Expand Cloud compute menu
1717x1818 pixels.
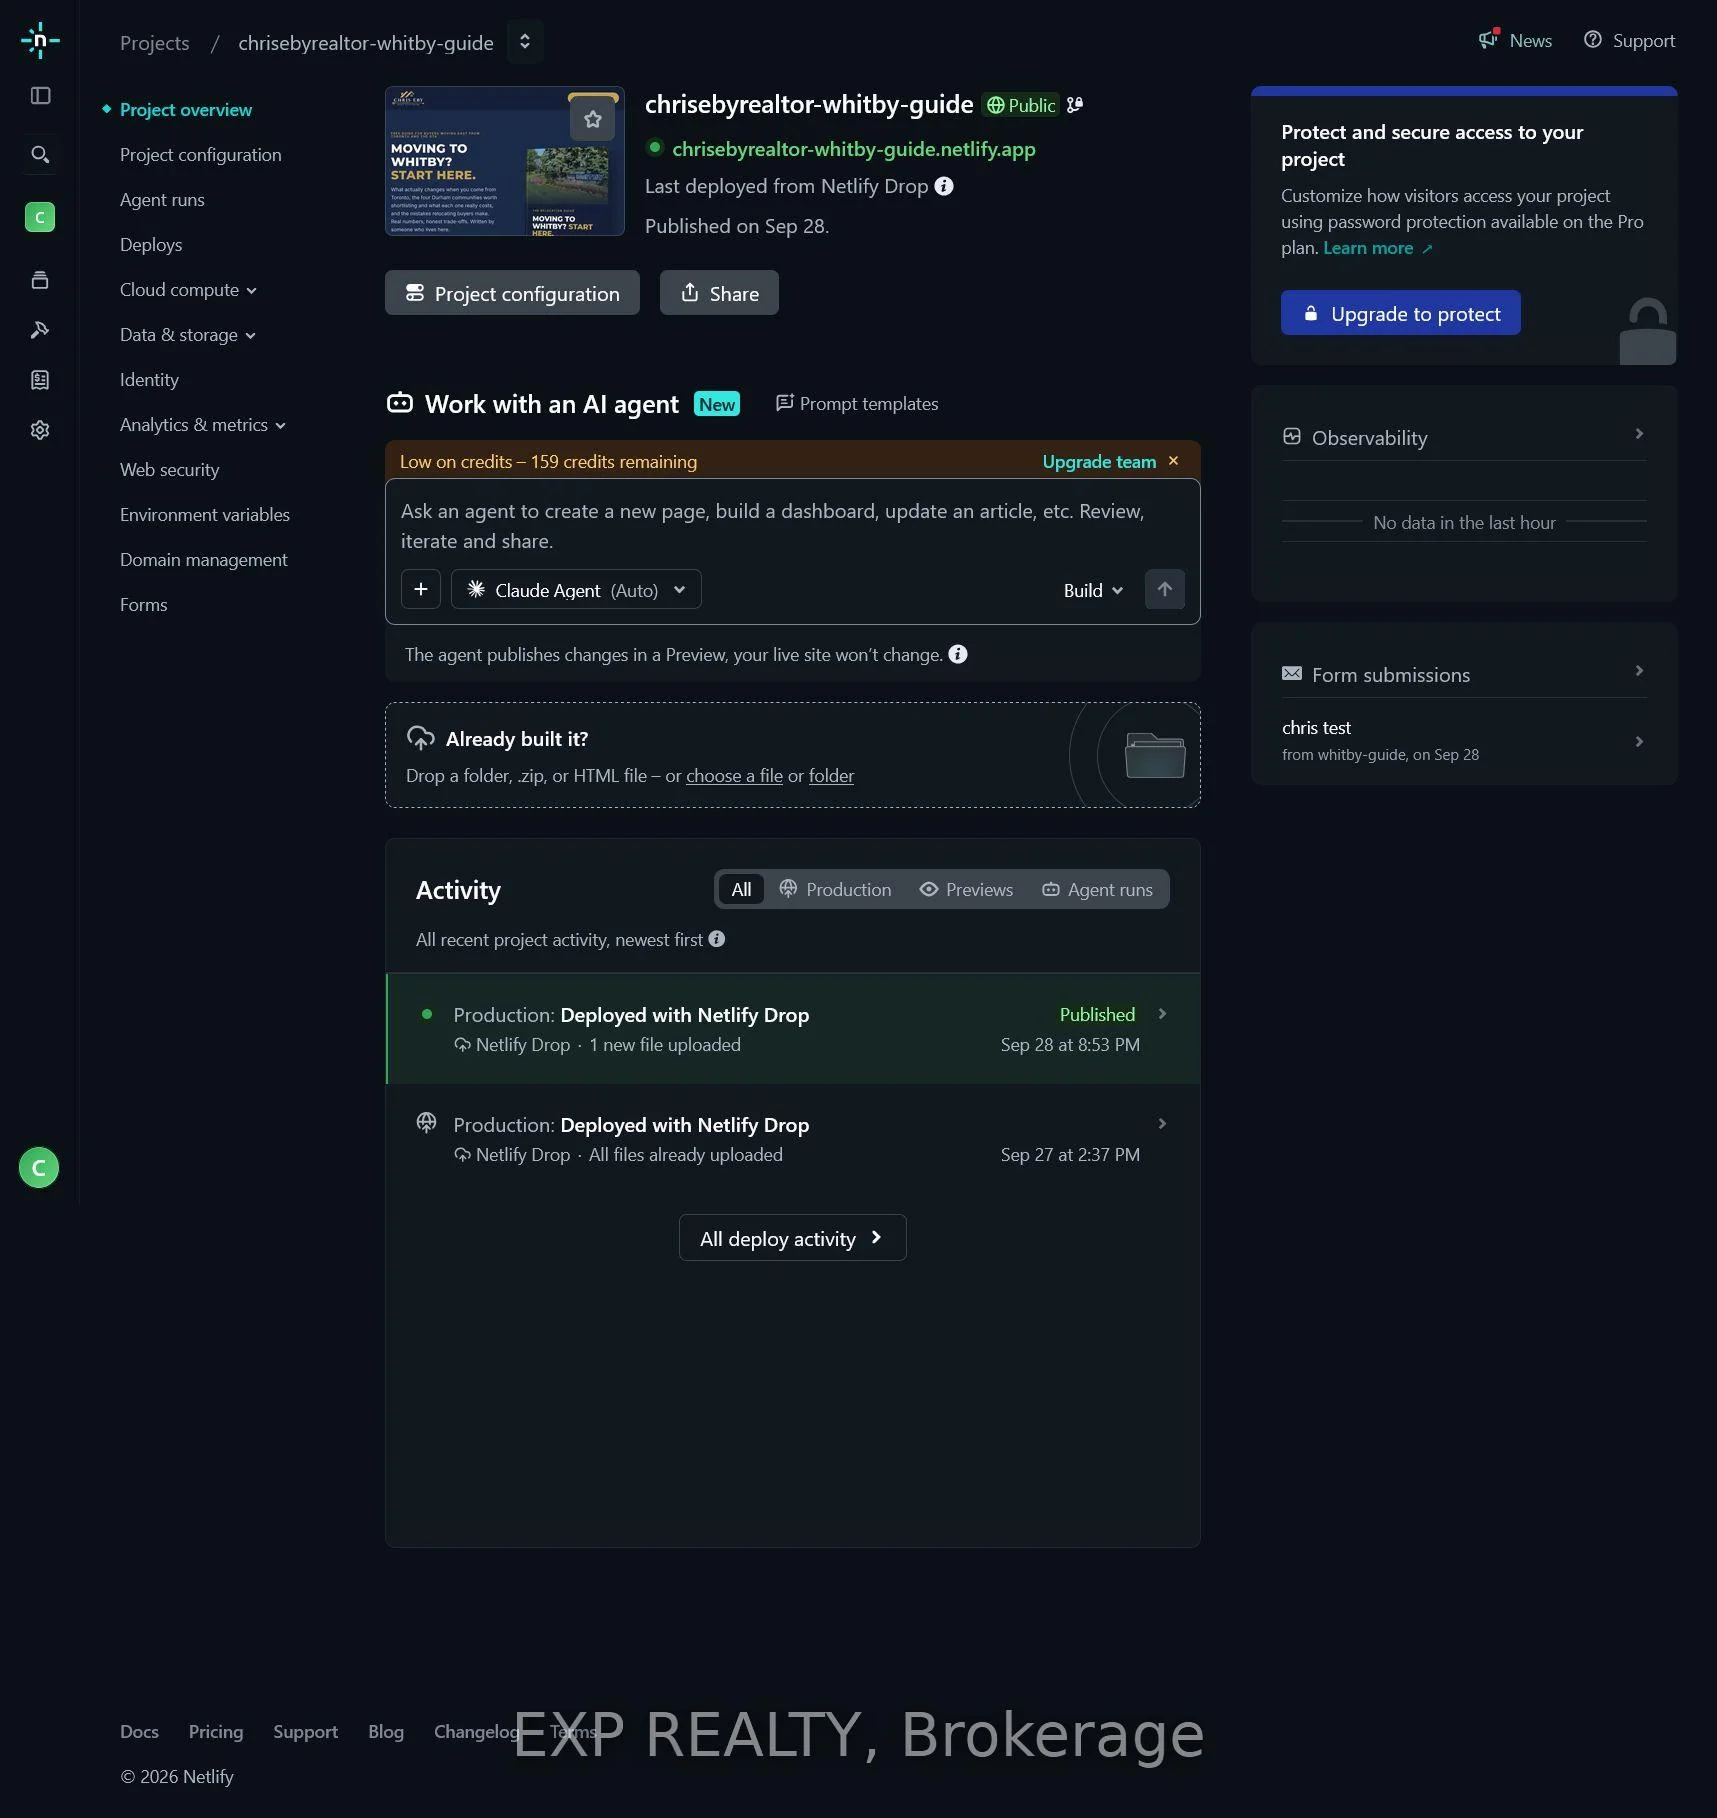click(188, 290)
